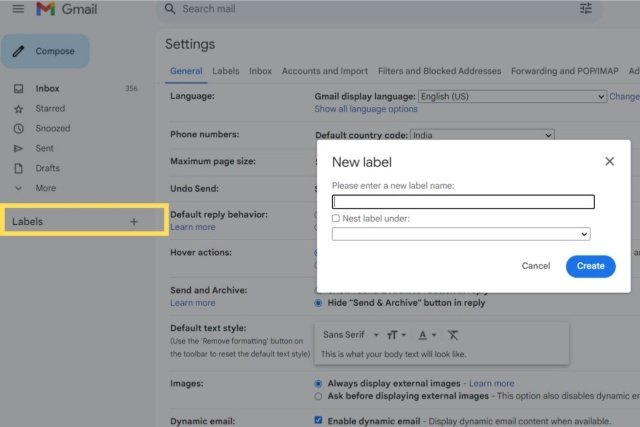Click the Inbox tray icon

(x=18, y=89)
